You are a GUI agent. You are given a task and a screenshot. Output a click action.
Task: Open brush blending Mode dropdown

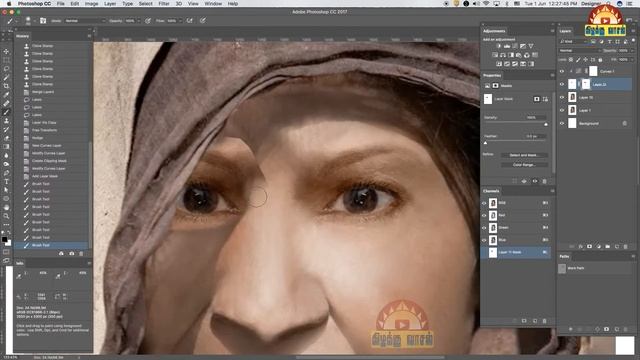(84, 20)
